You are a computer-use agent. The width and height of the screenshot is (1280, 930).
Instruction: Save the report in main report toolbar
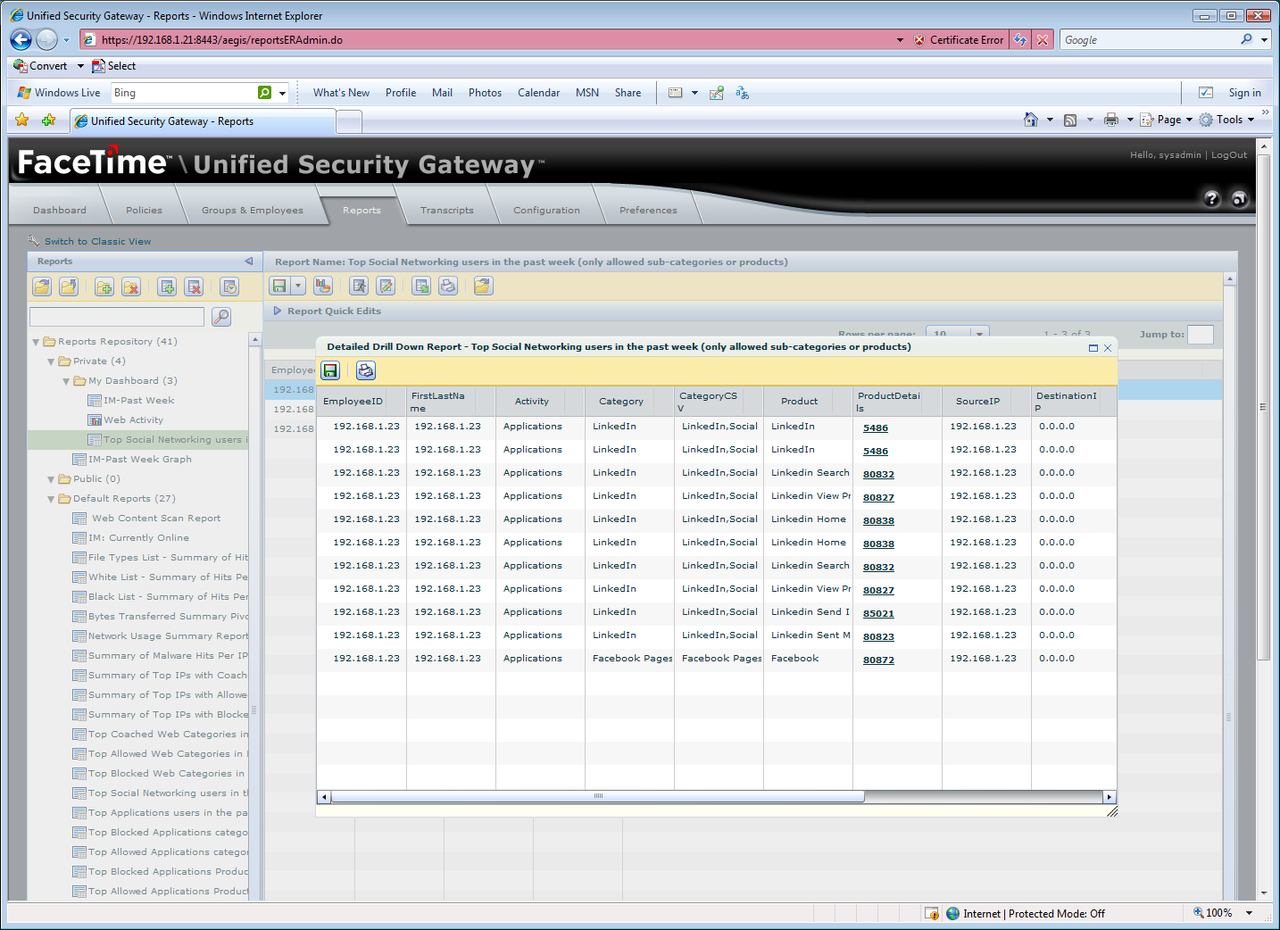280,286
